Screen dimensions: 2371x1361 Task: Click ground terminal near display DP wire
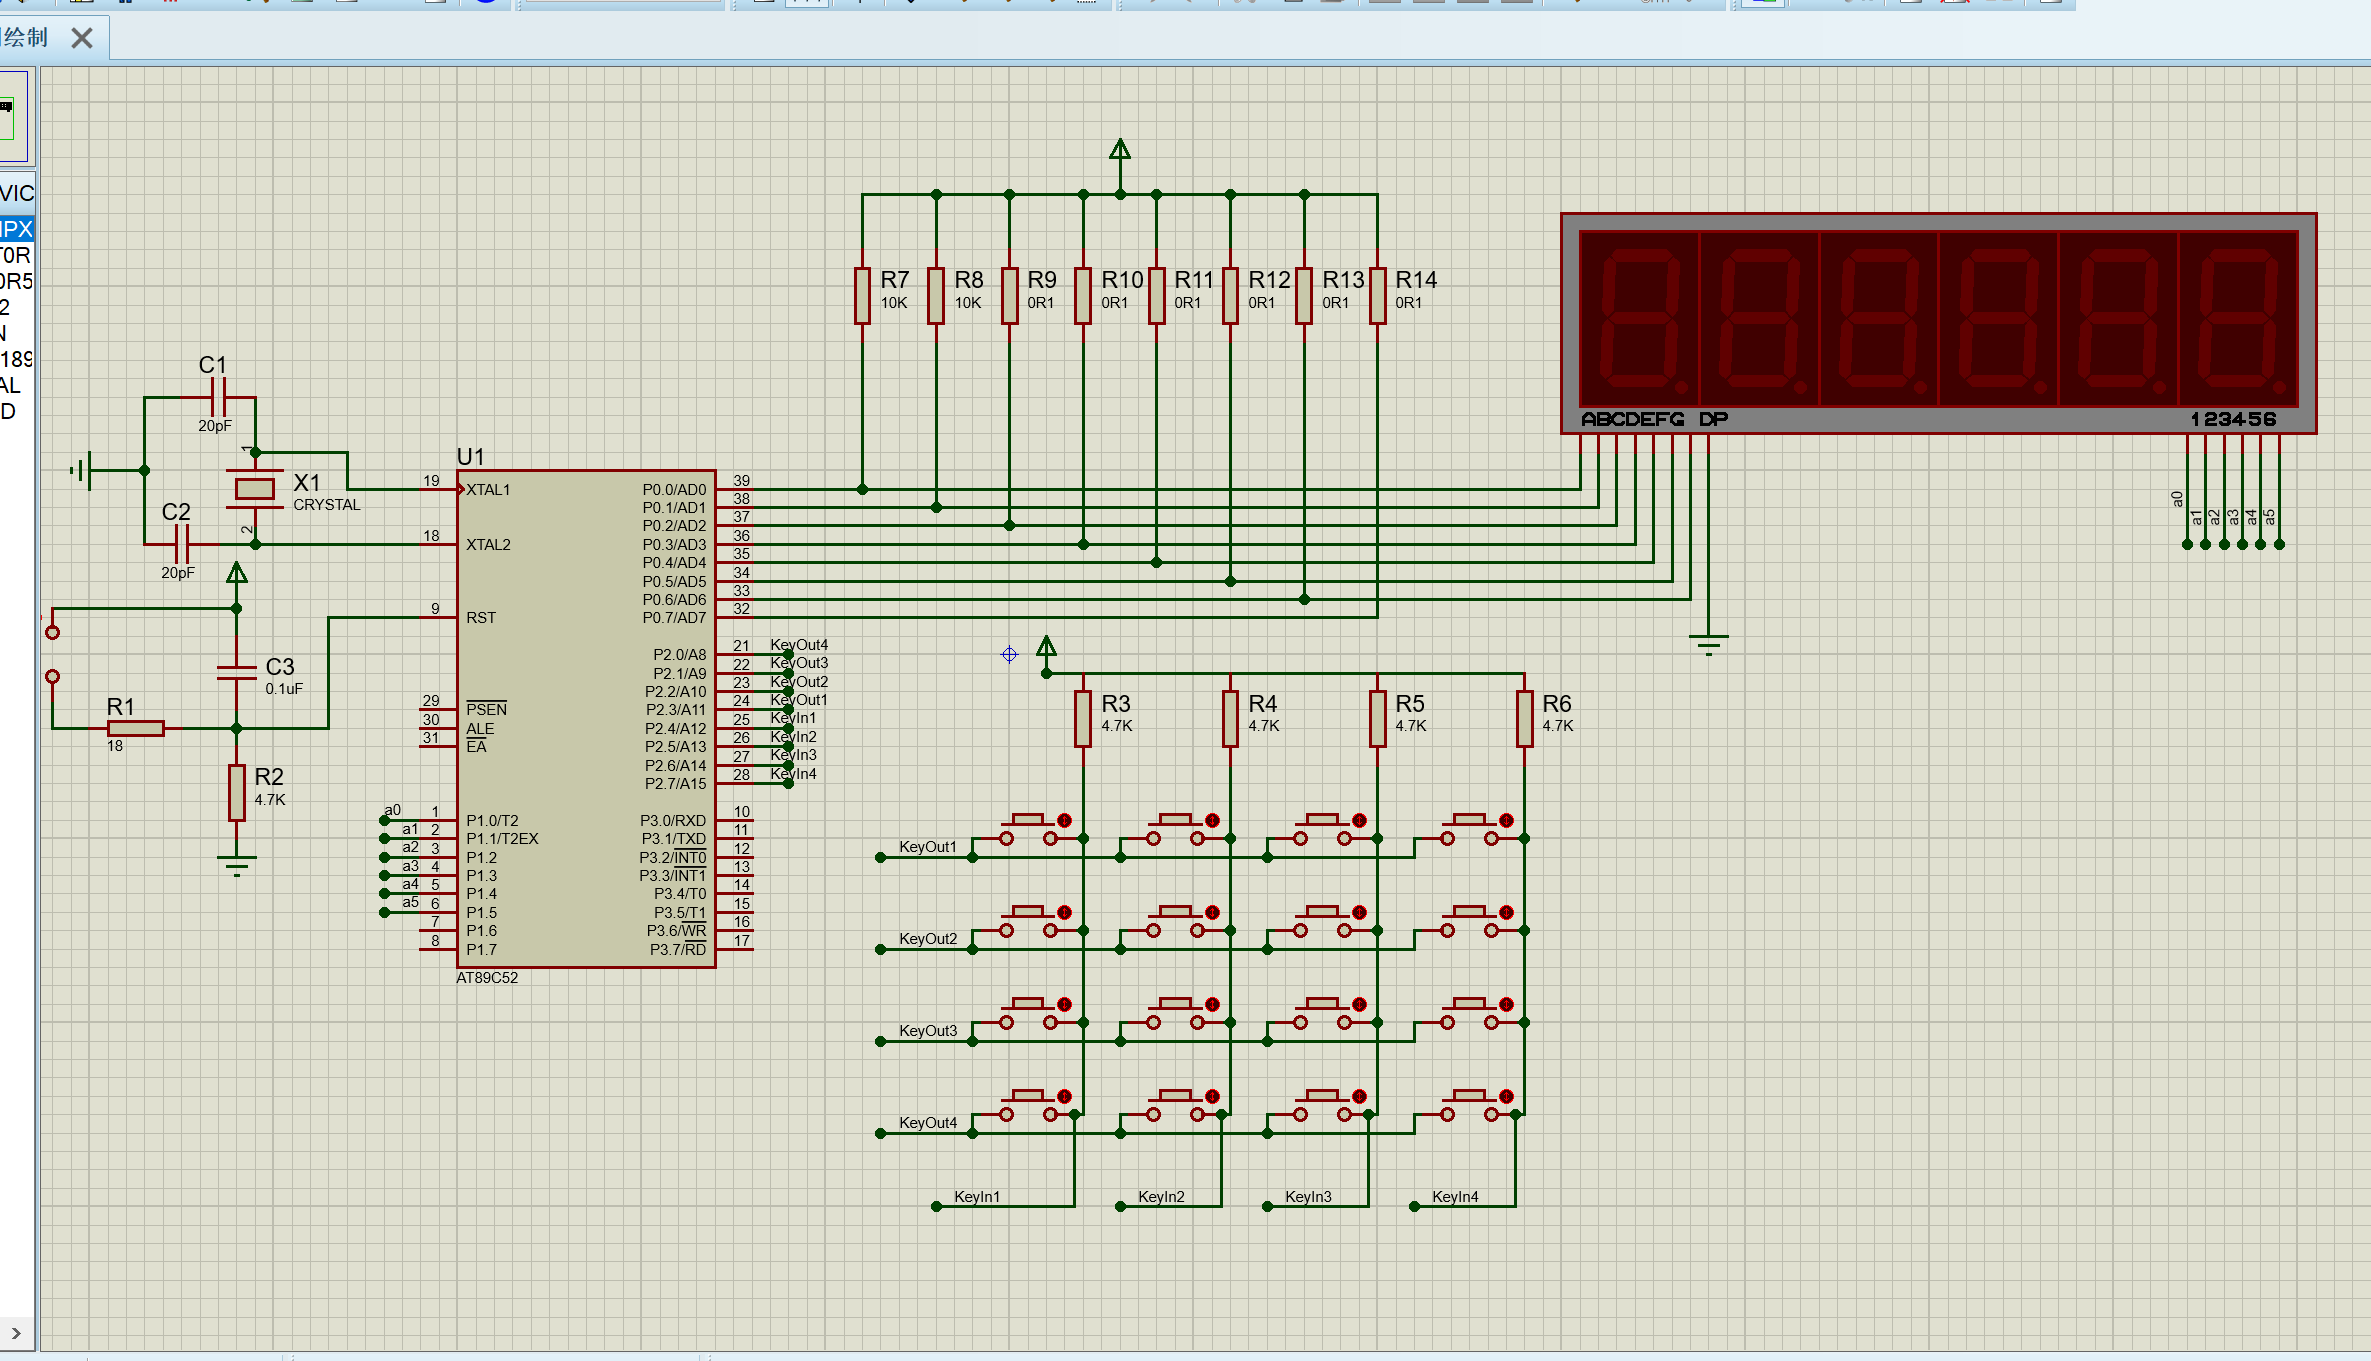(1709, 644)
